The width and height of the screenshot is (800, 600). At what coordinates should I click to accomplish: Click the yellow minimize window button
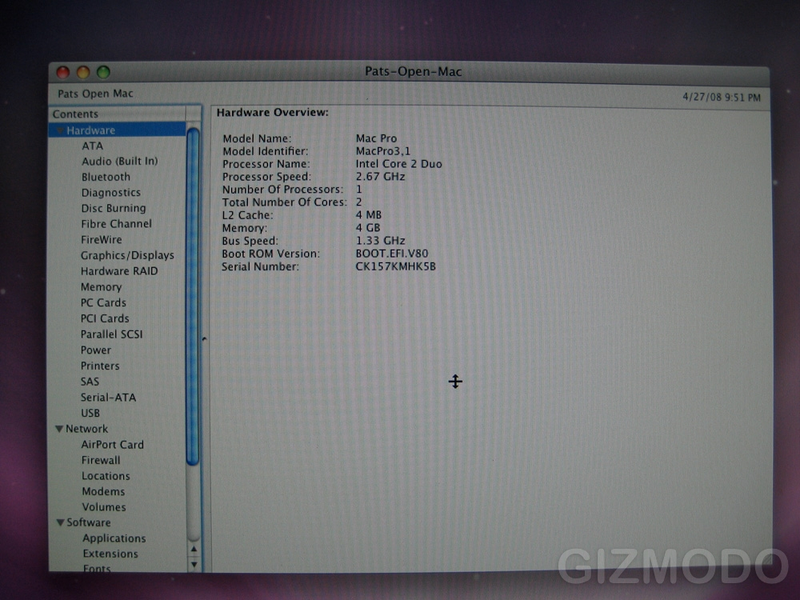coord(83,72)
